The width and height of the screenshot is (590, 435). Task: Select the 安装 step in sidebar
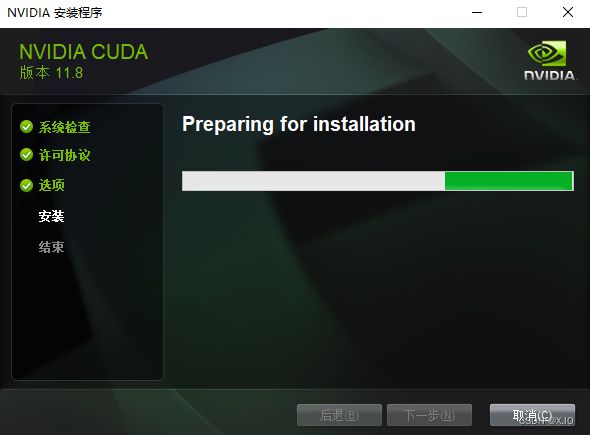(52, 216)
